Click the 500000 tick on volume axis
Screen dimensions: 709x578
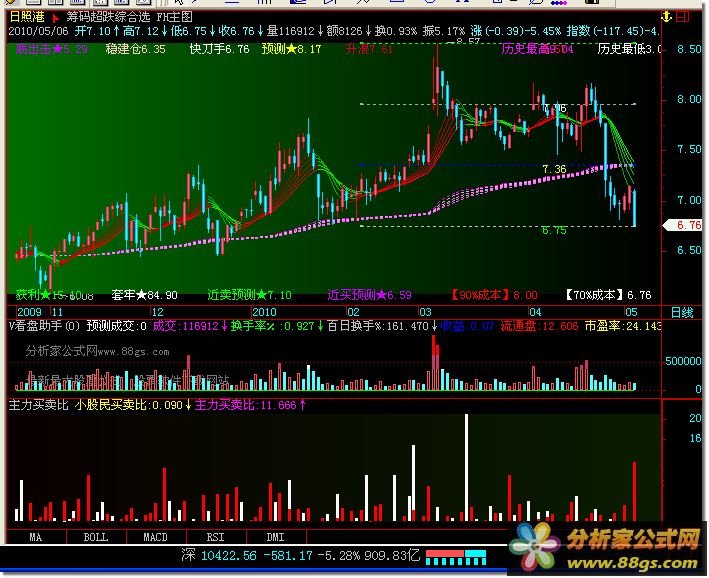(683, 361)
